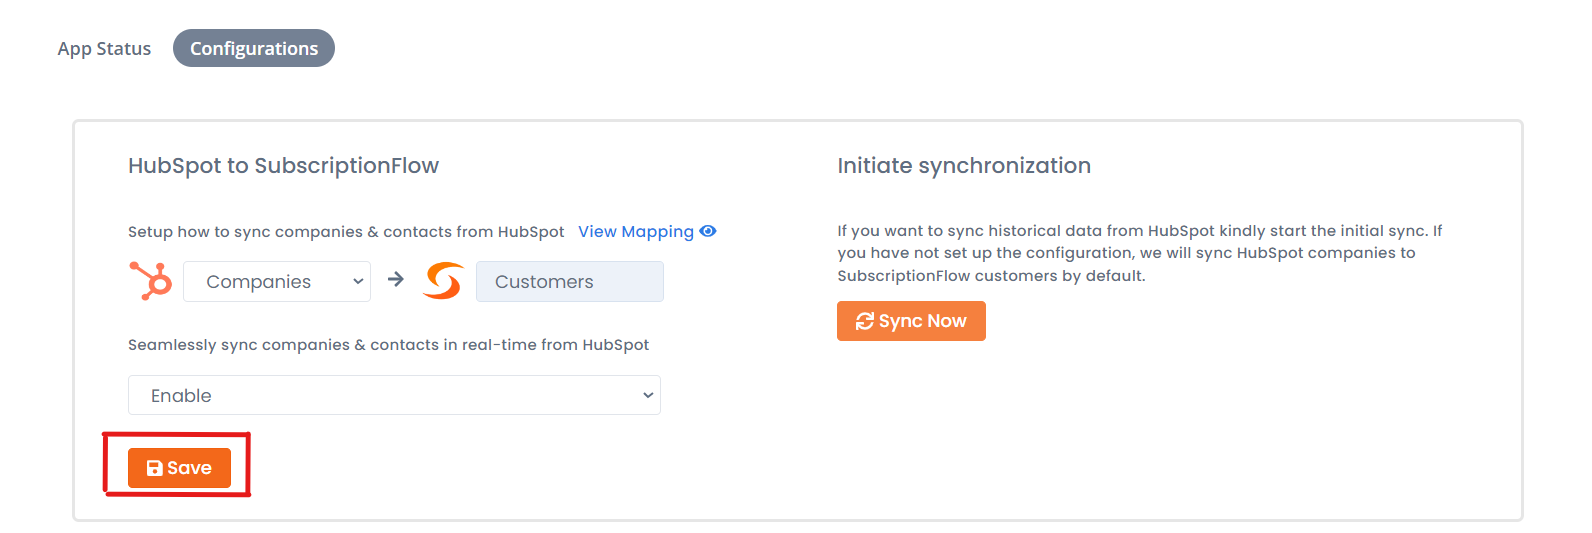
Task: Click the Customers read-only field
Action: click(570, 281)
